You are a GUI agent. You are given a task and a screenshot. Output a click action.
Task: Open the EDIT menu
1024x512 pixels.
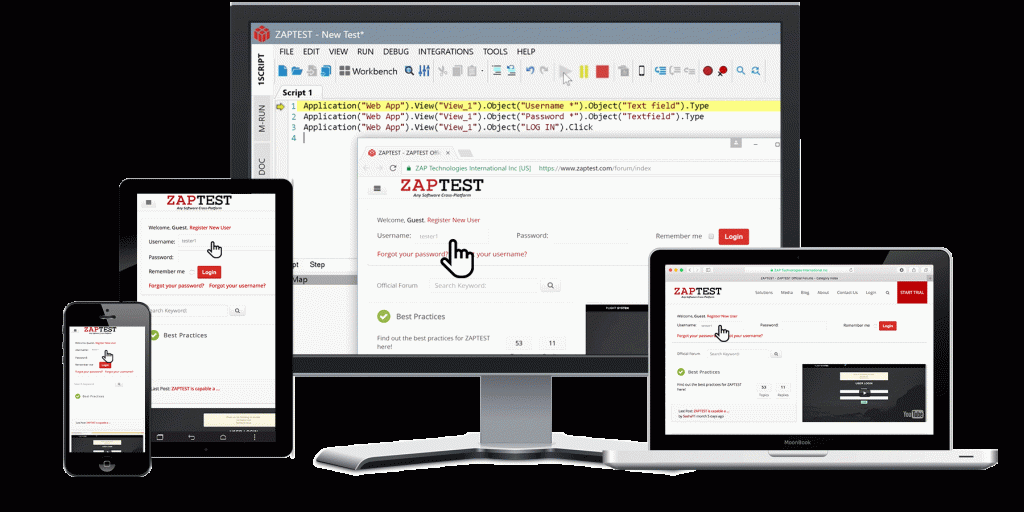(311, 52)
